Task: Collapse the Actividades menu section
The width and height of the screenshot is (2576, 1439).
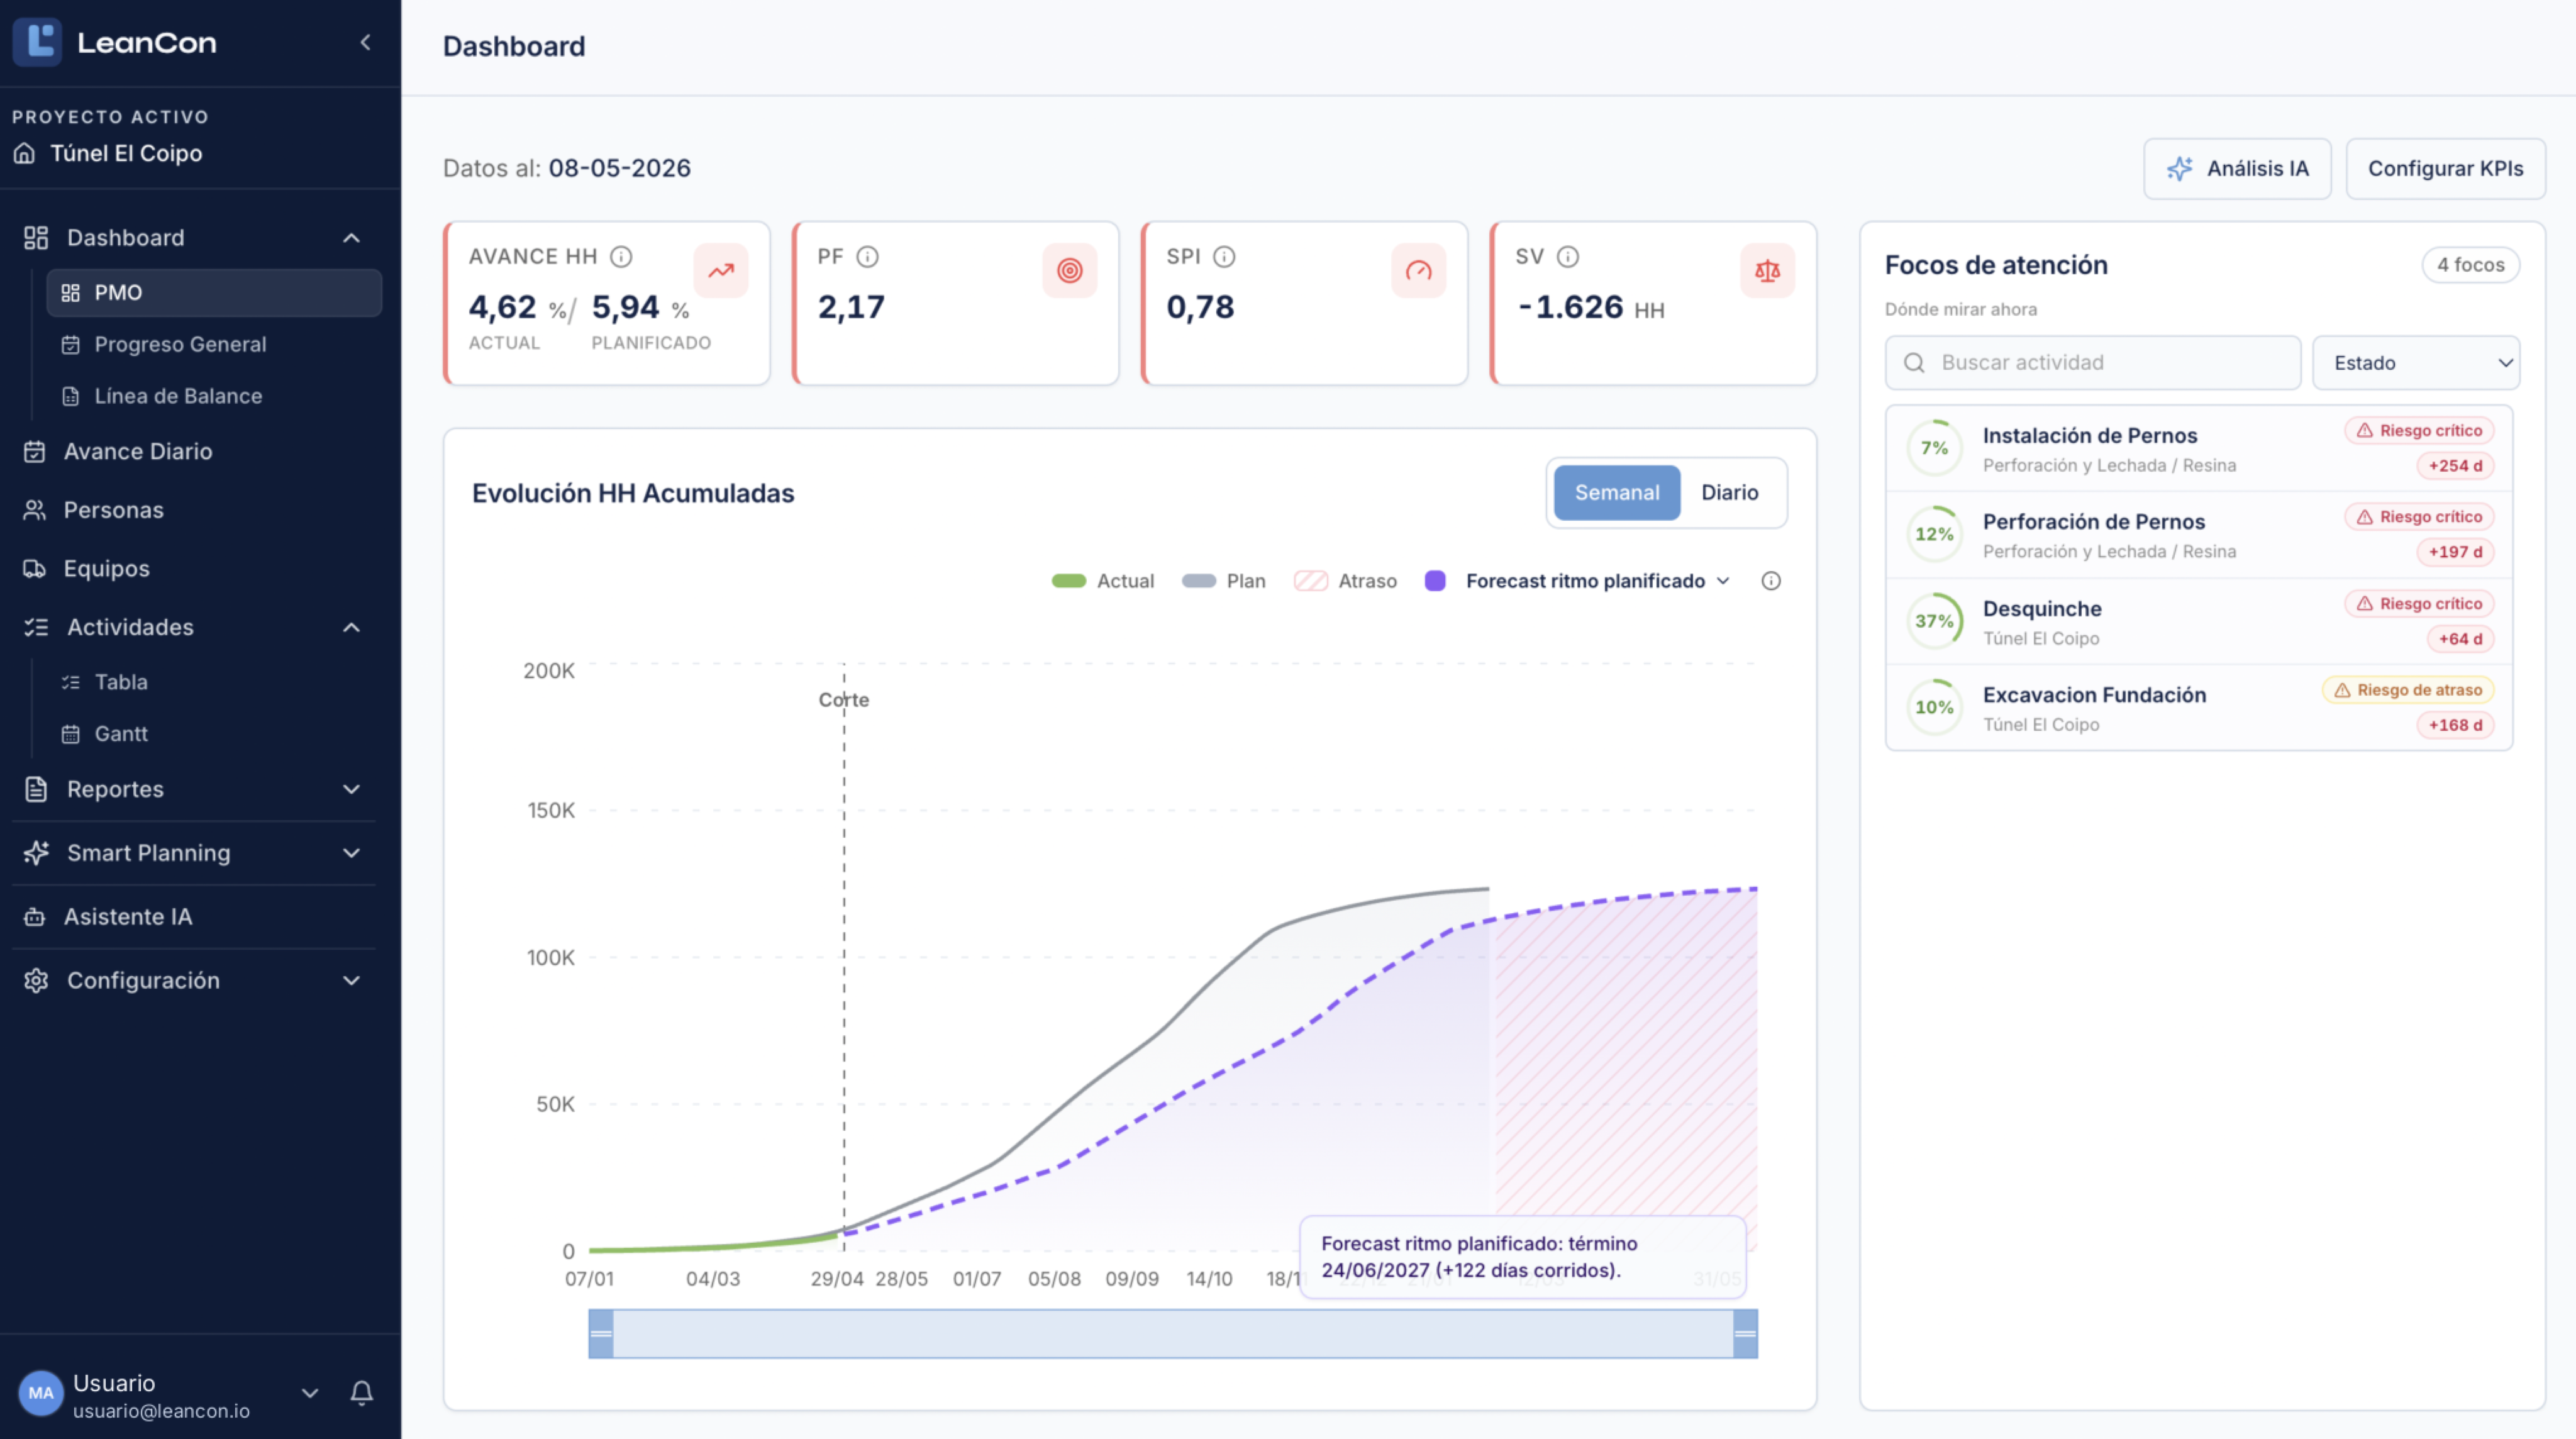Action: [x=351, y=628]
